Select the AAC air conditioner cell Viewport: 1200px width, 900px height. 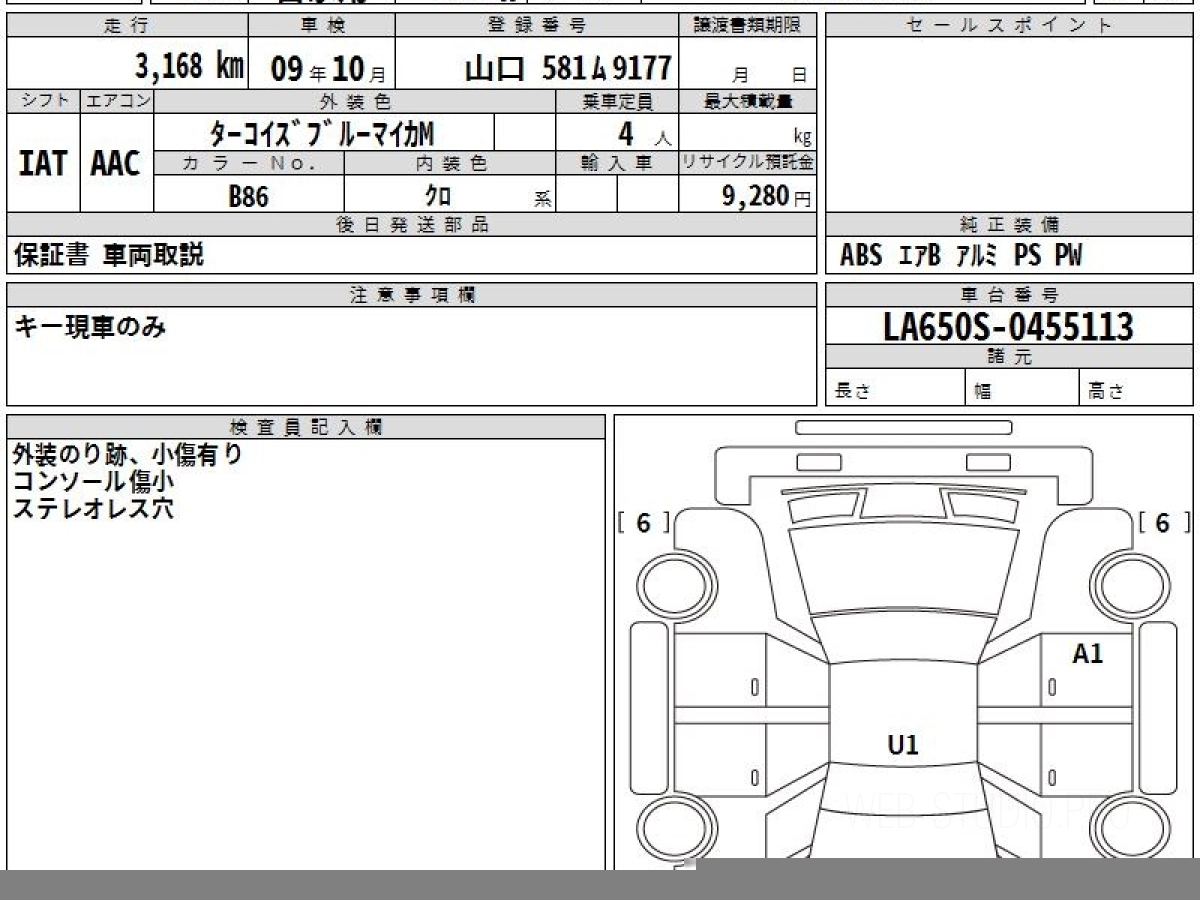(116, 164)
